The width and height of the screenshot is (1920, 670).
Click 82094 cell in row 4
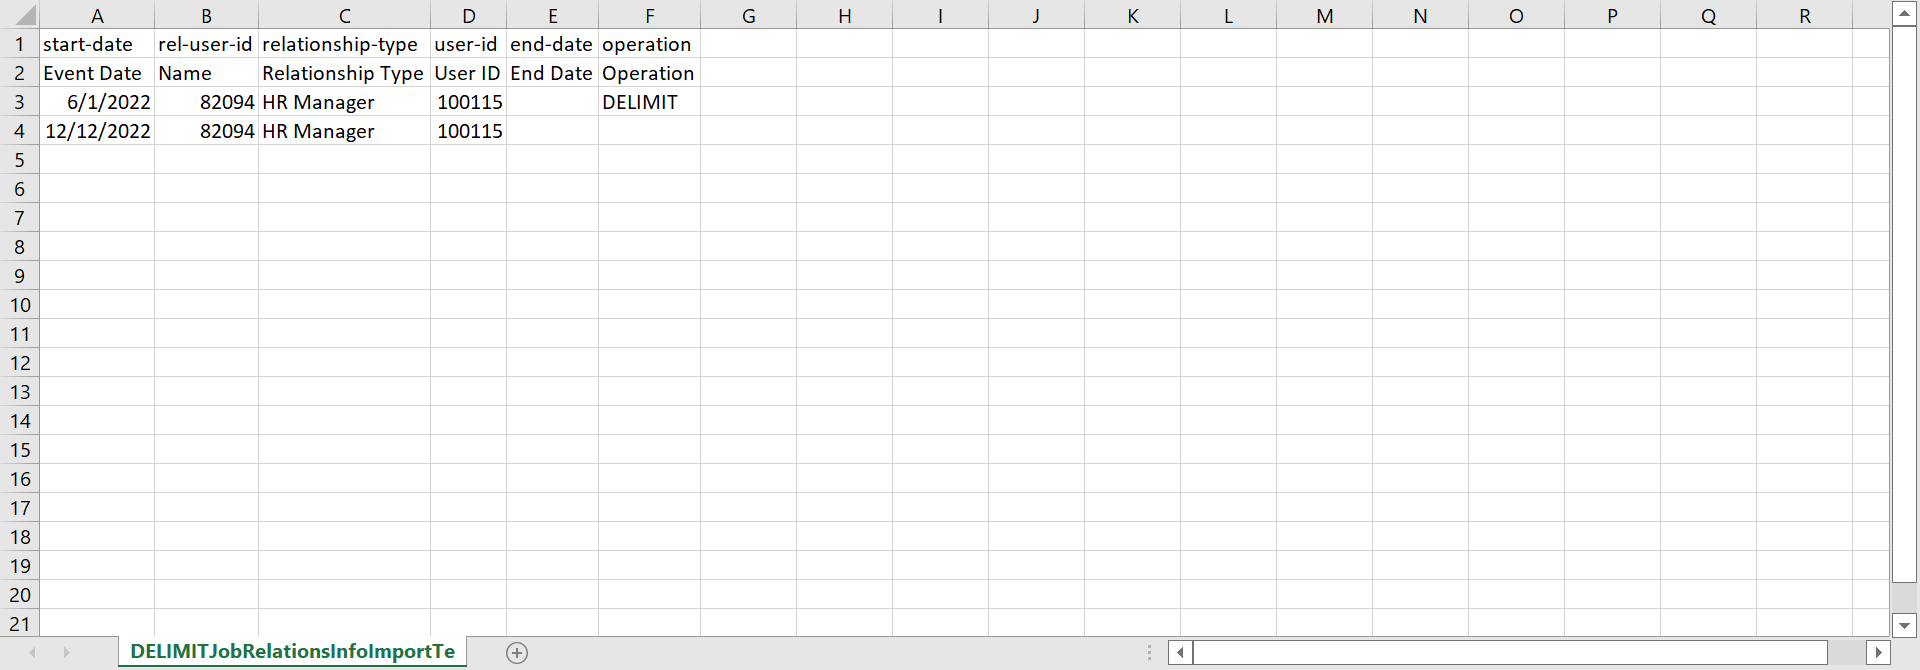tap(206, 131)
